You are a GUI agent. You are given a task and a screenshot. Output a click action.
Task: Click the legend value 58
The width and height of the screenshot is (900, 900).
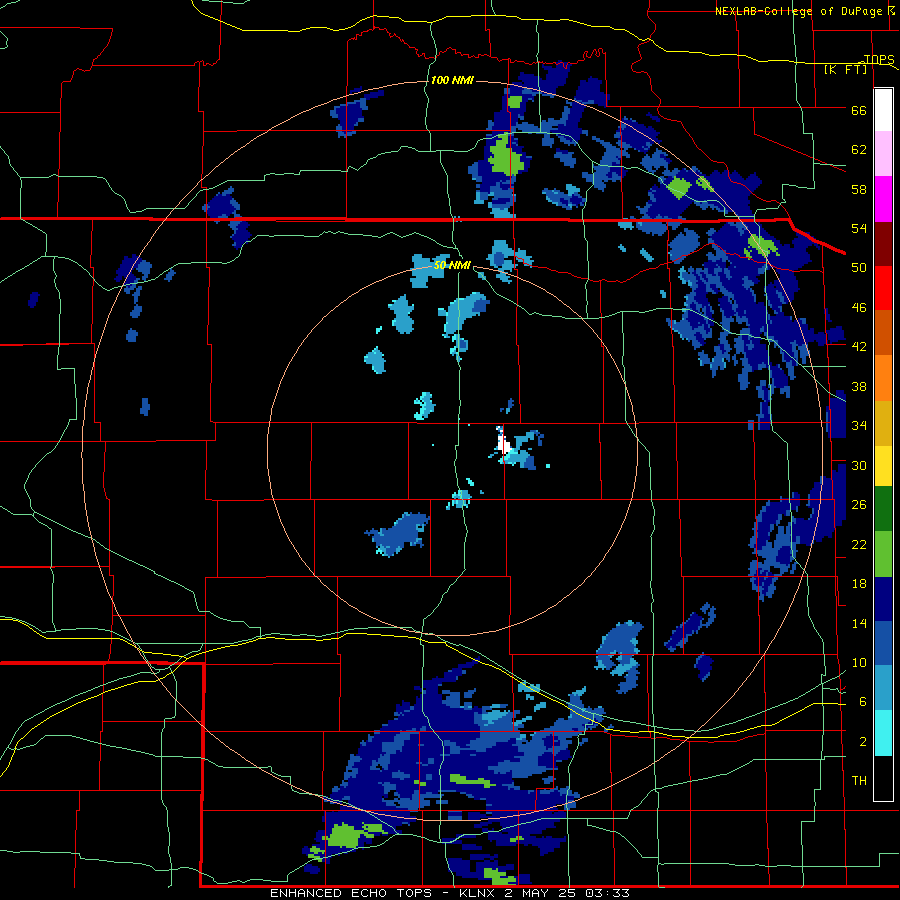click(859, 189)
